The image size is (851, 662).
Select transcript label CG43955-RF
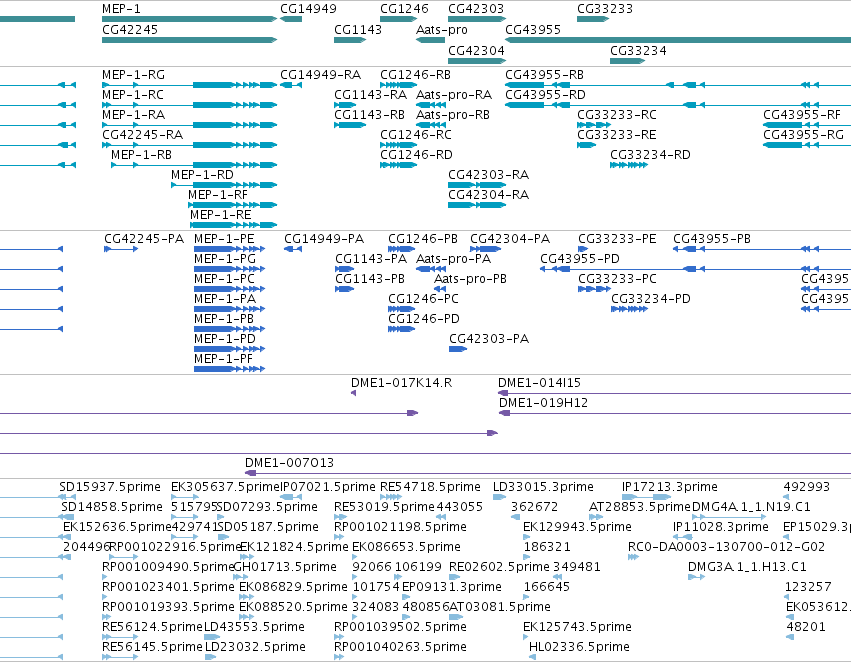tap(802, 115)
